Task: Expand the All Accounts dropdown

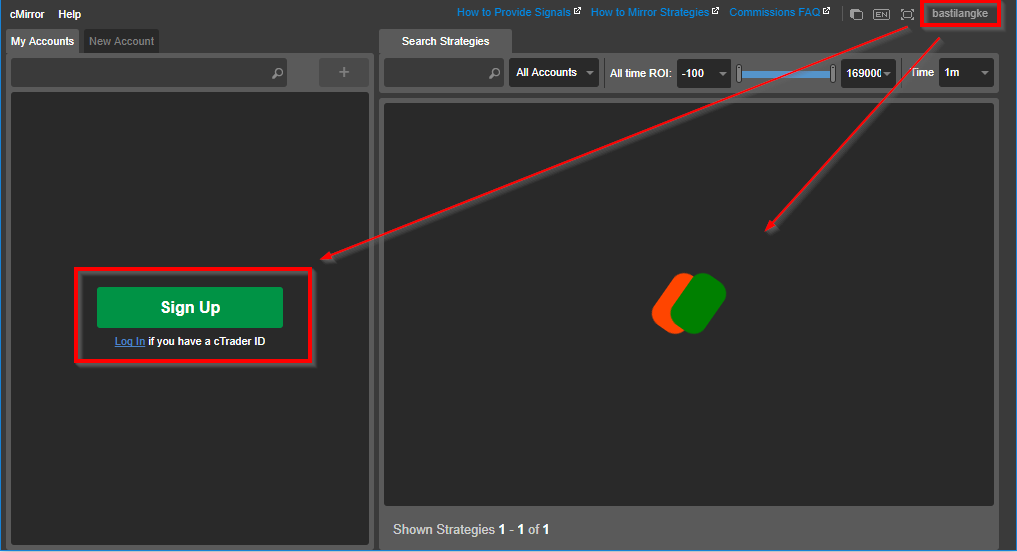Action: [554, 73]
